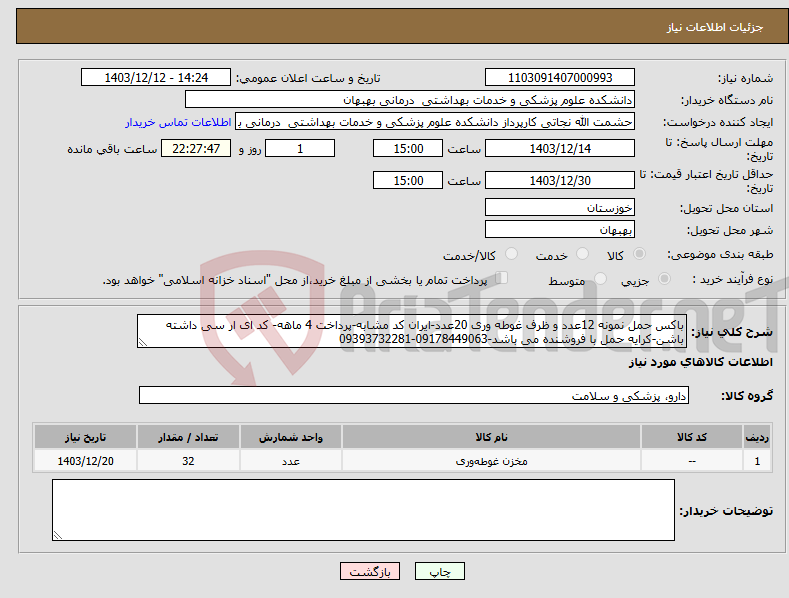
Task: Click the need date cell 1403/12/20
Action: 86,461
